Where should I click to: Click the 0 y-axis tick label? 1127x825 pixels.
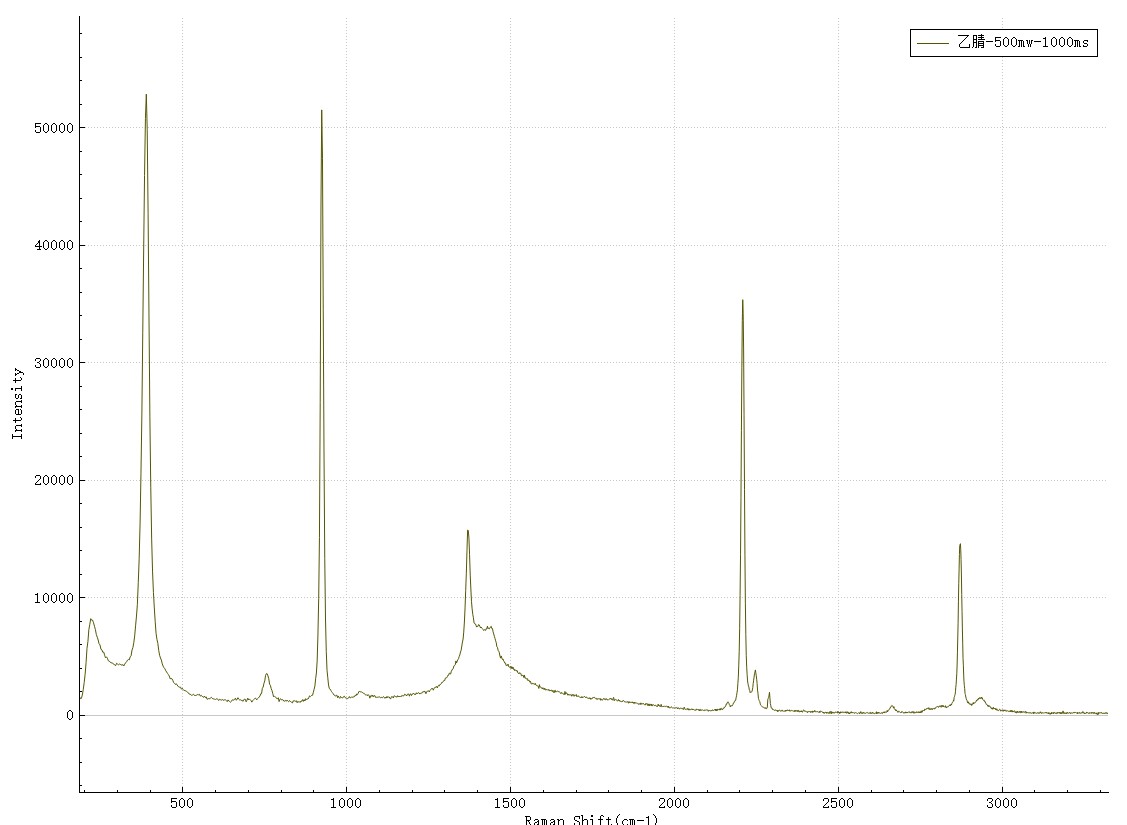pyautogui.click(x=69, y=716)
